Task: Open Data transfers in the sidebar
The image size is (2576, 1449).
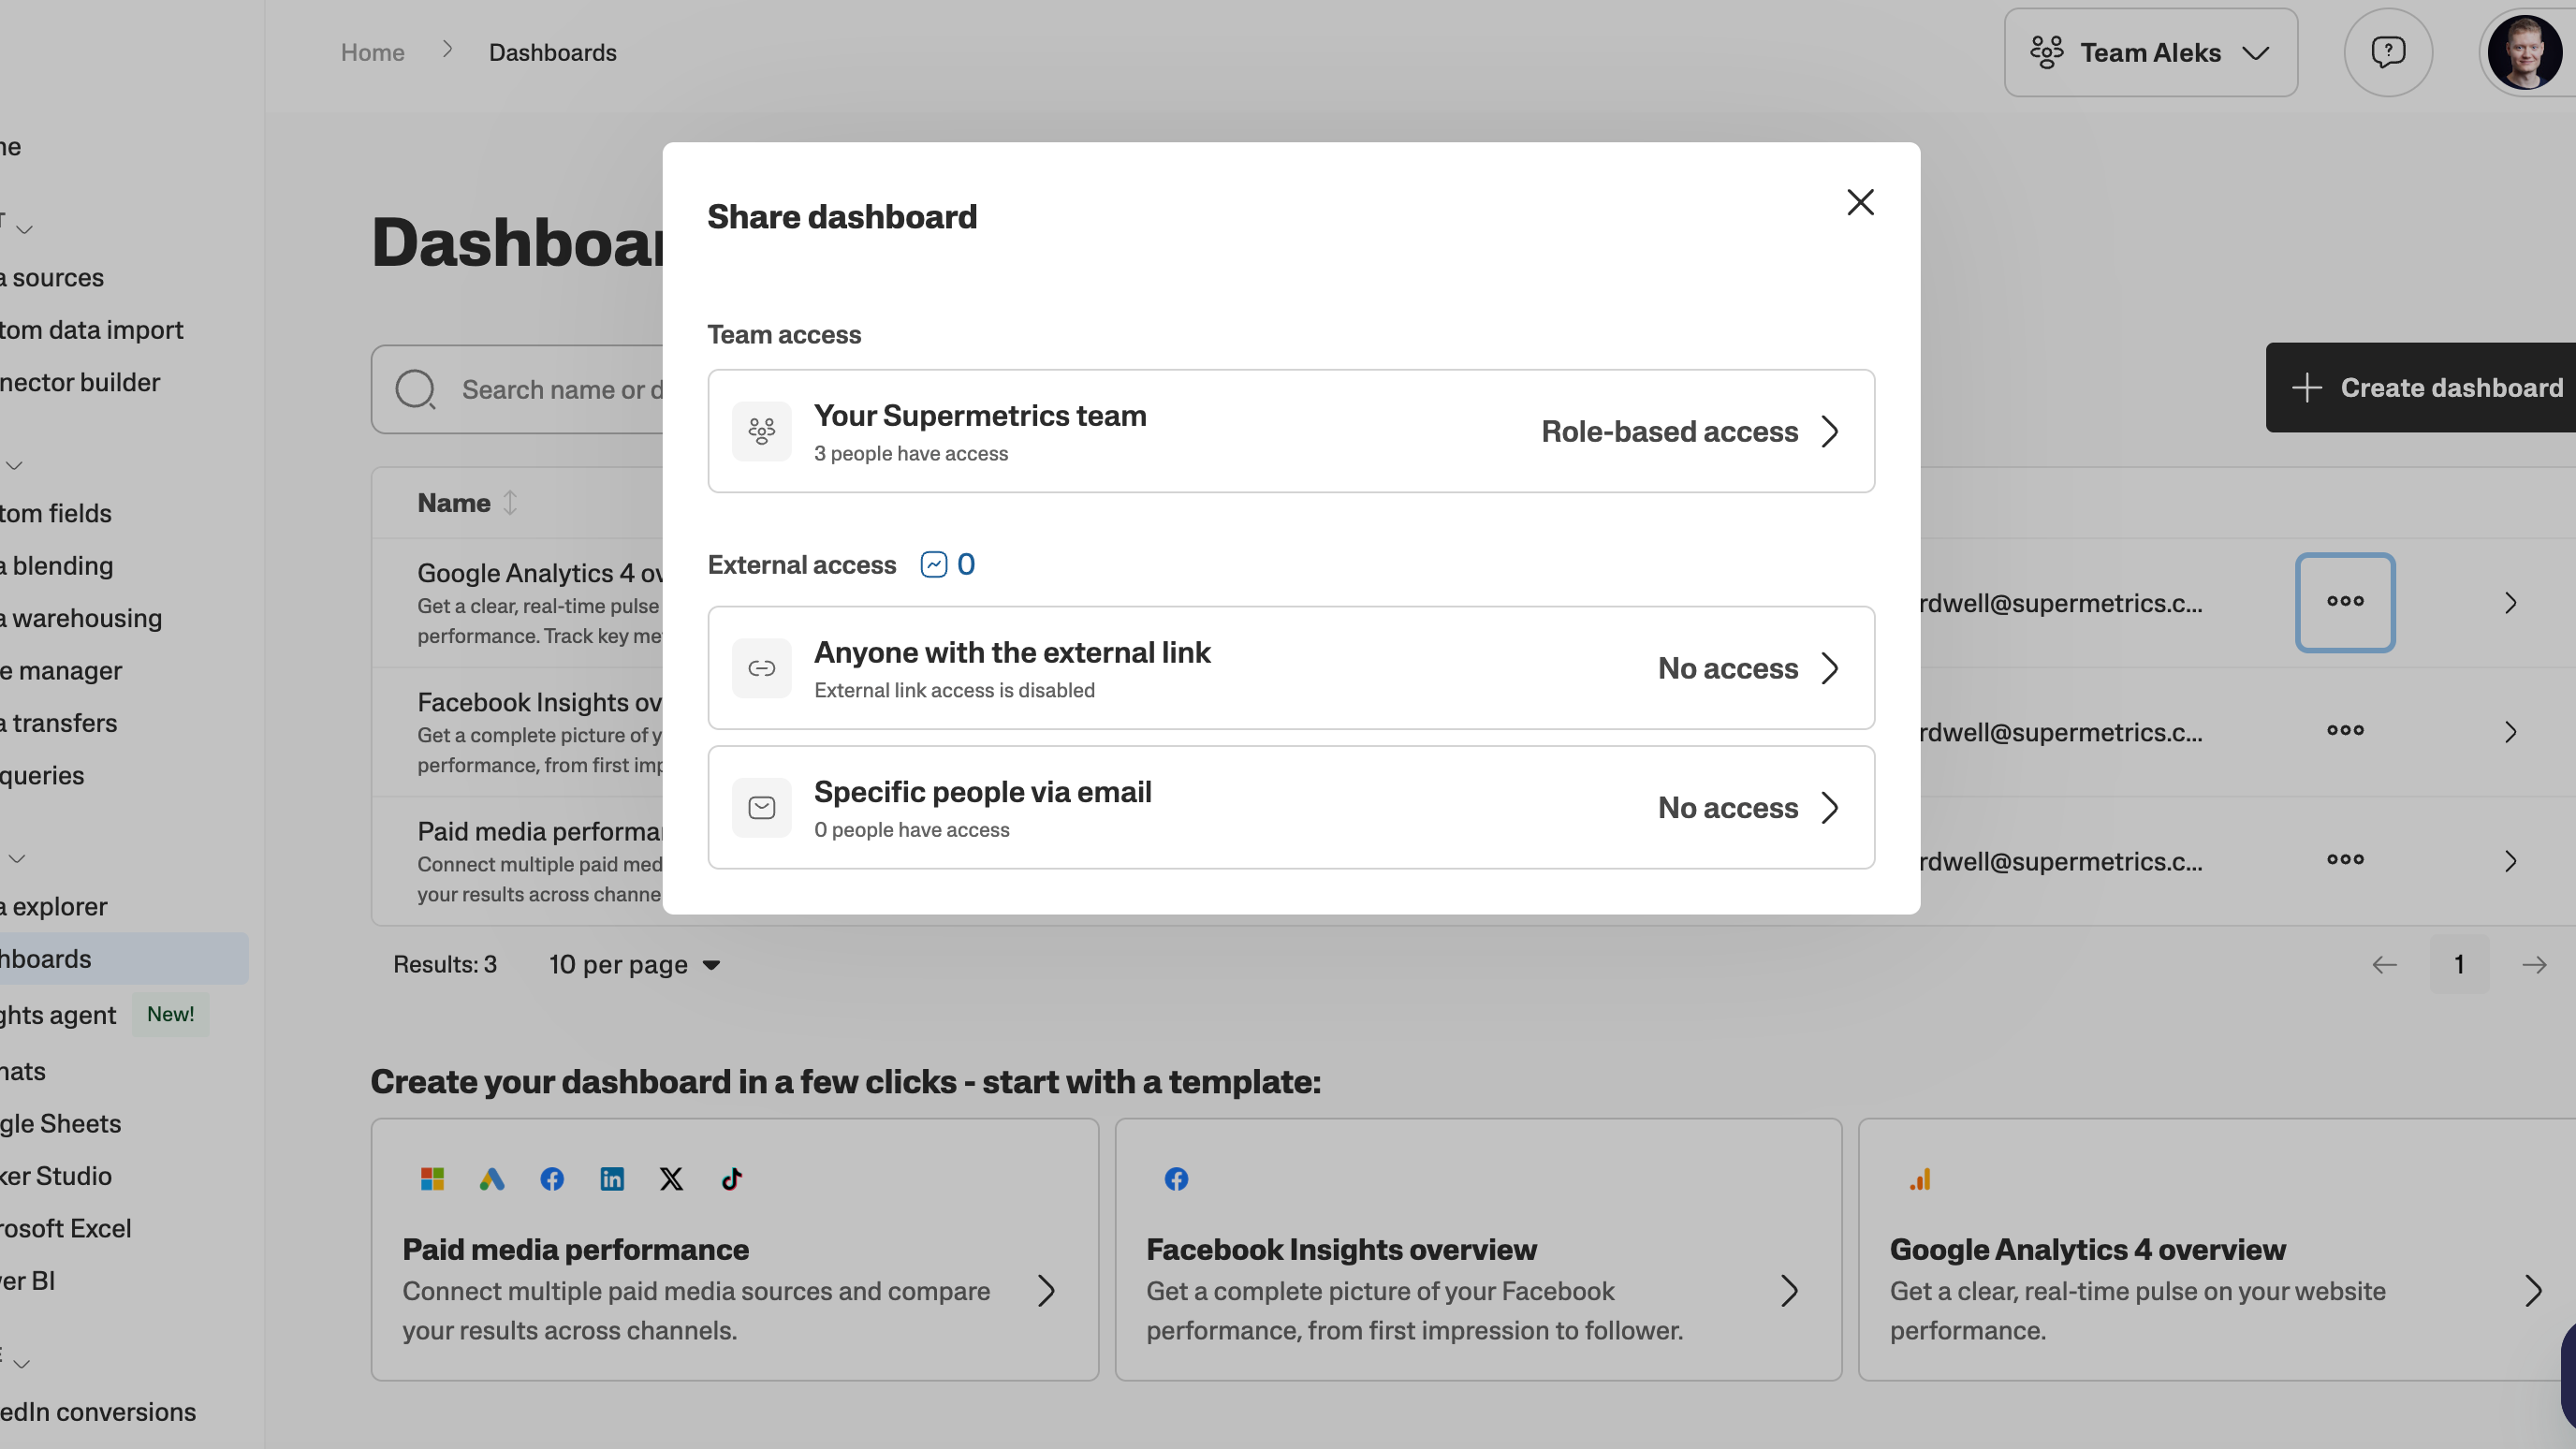Action: pos(59,722)
